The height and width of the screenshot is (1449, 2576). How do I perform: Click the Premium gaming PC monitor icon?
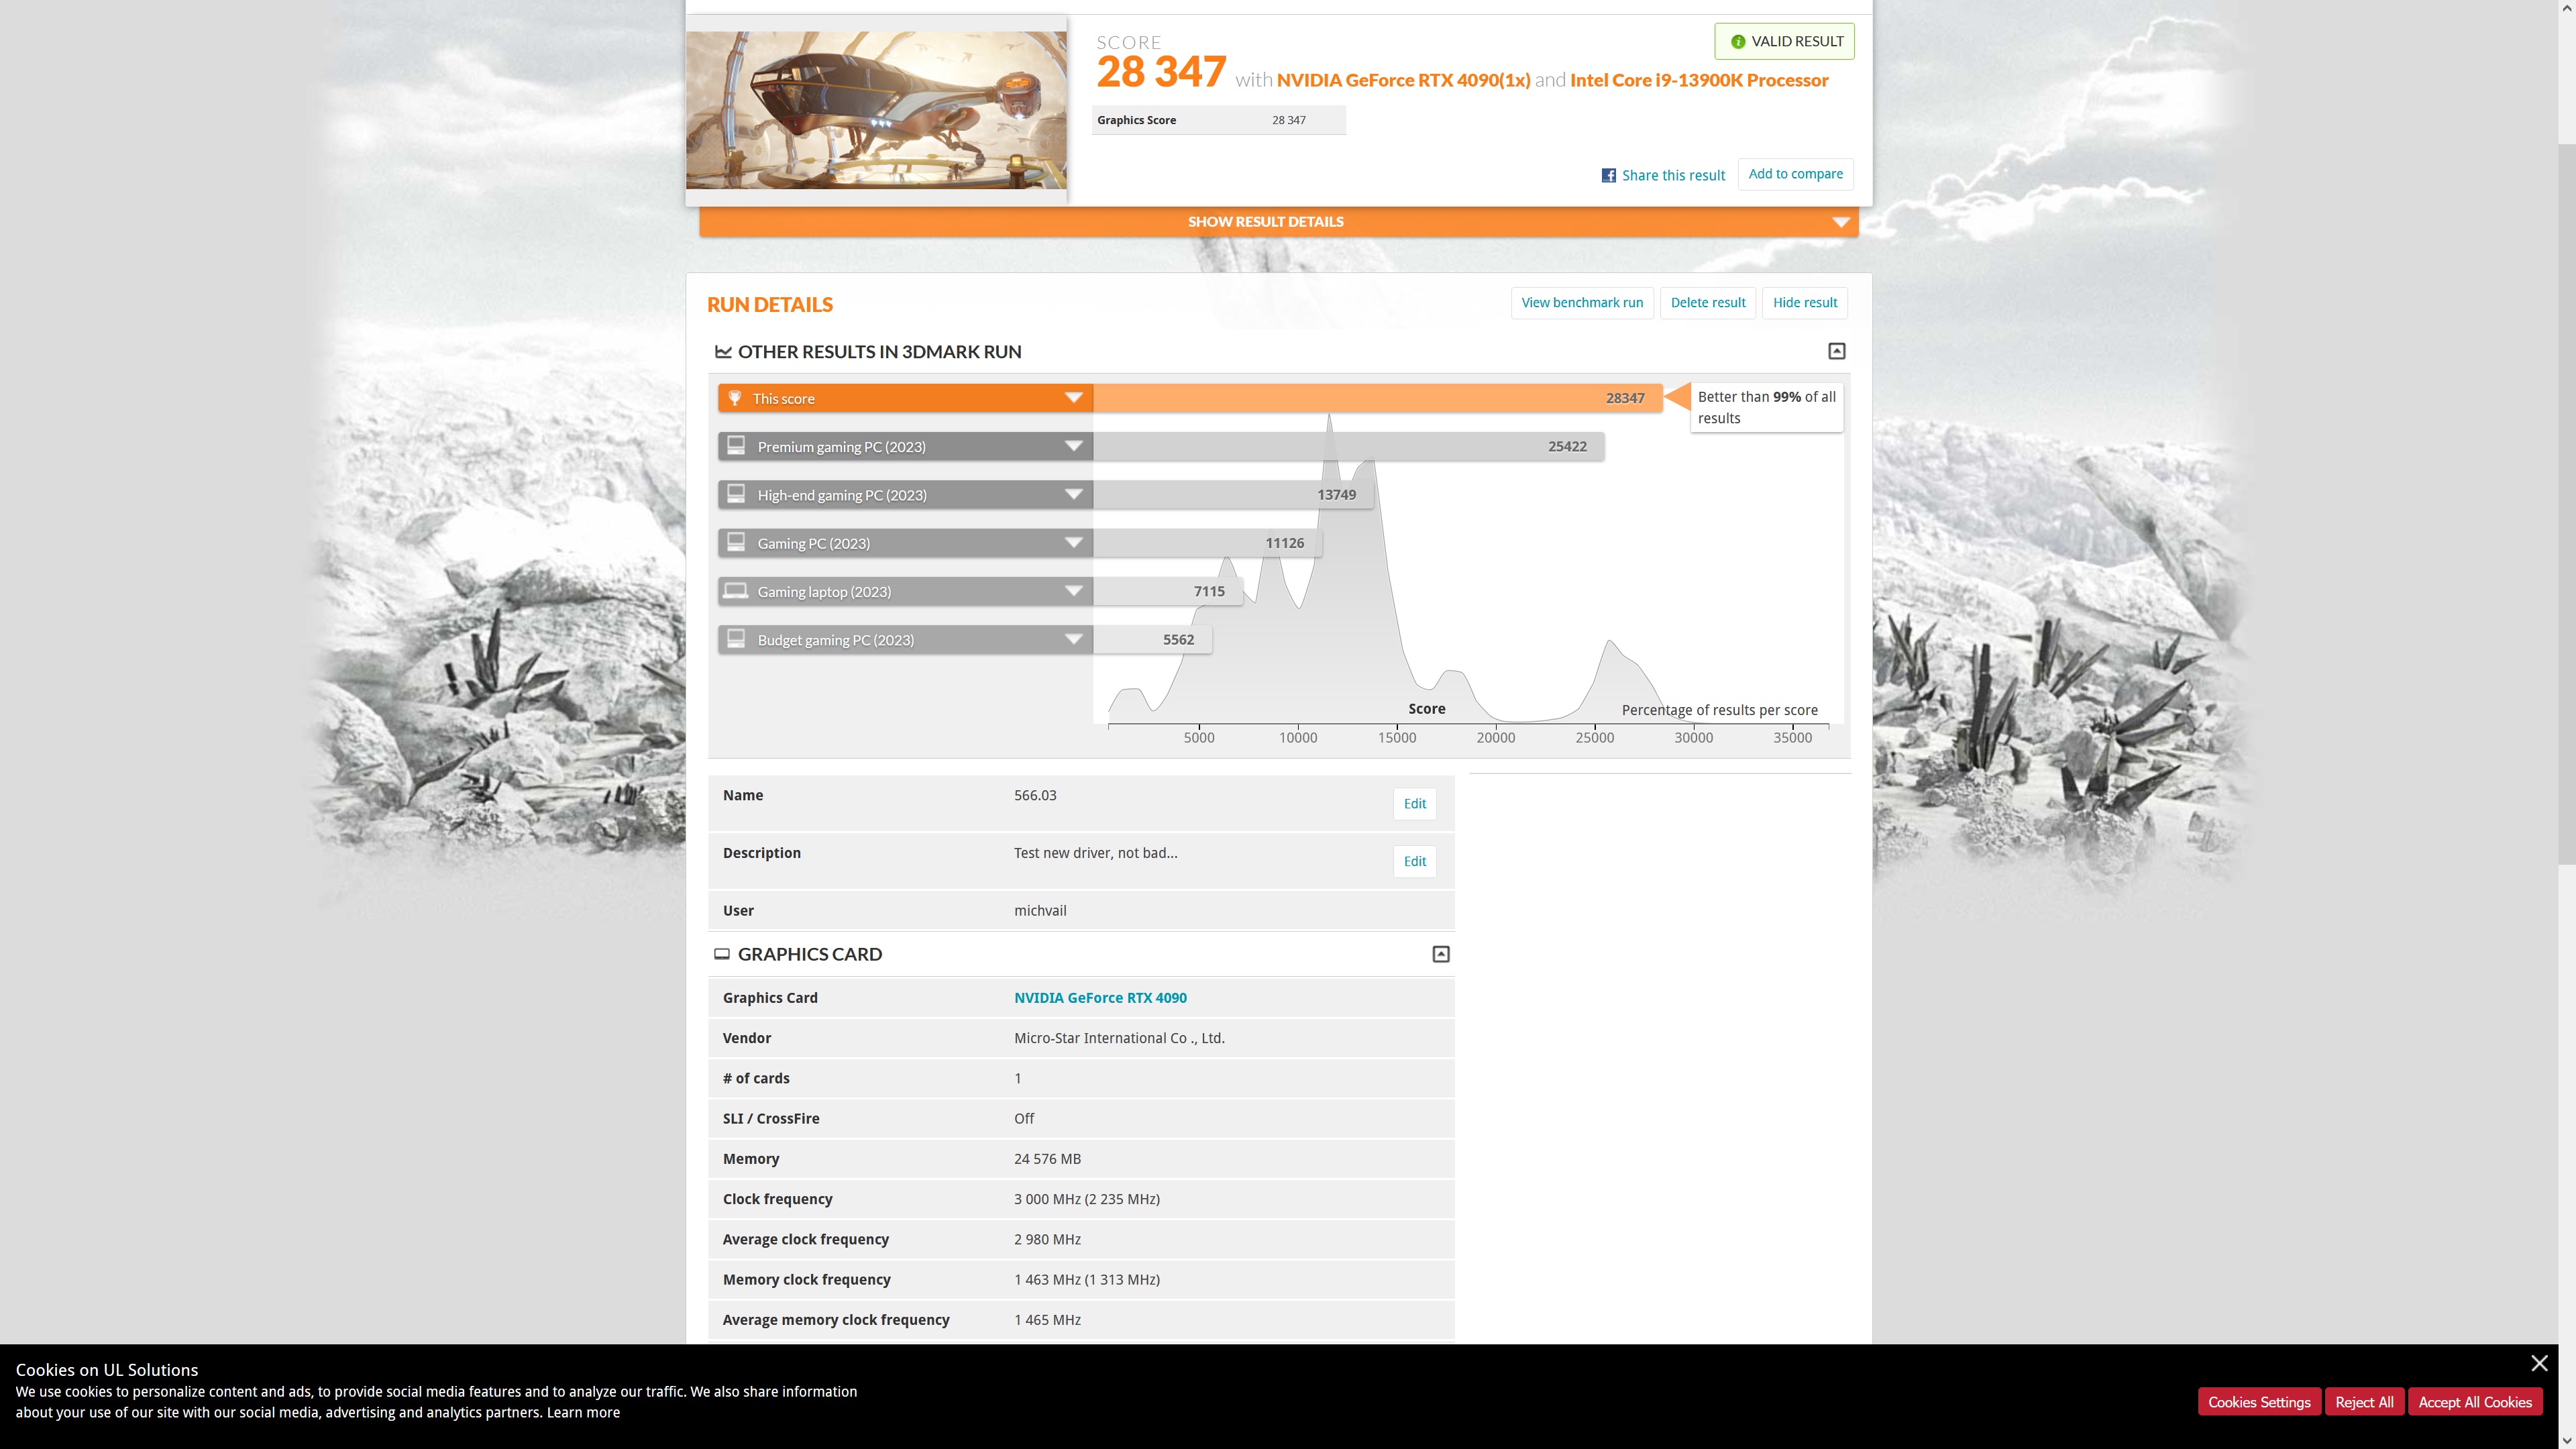click(x=736, y=446)
